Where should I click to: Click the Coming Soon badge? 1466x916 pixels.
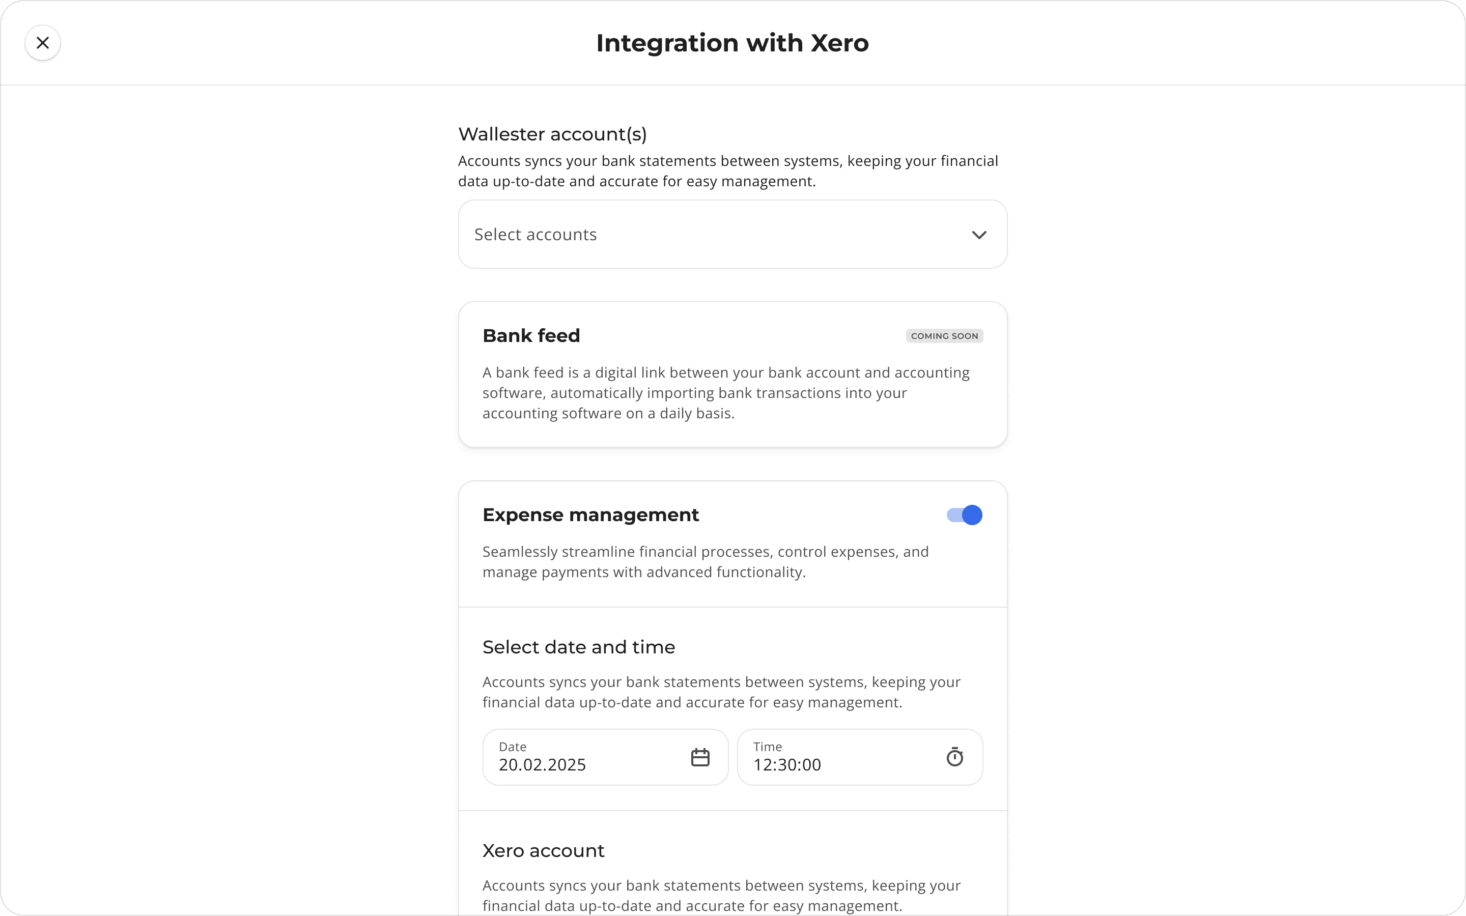944,336
